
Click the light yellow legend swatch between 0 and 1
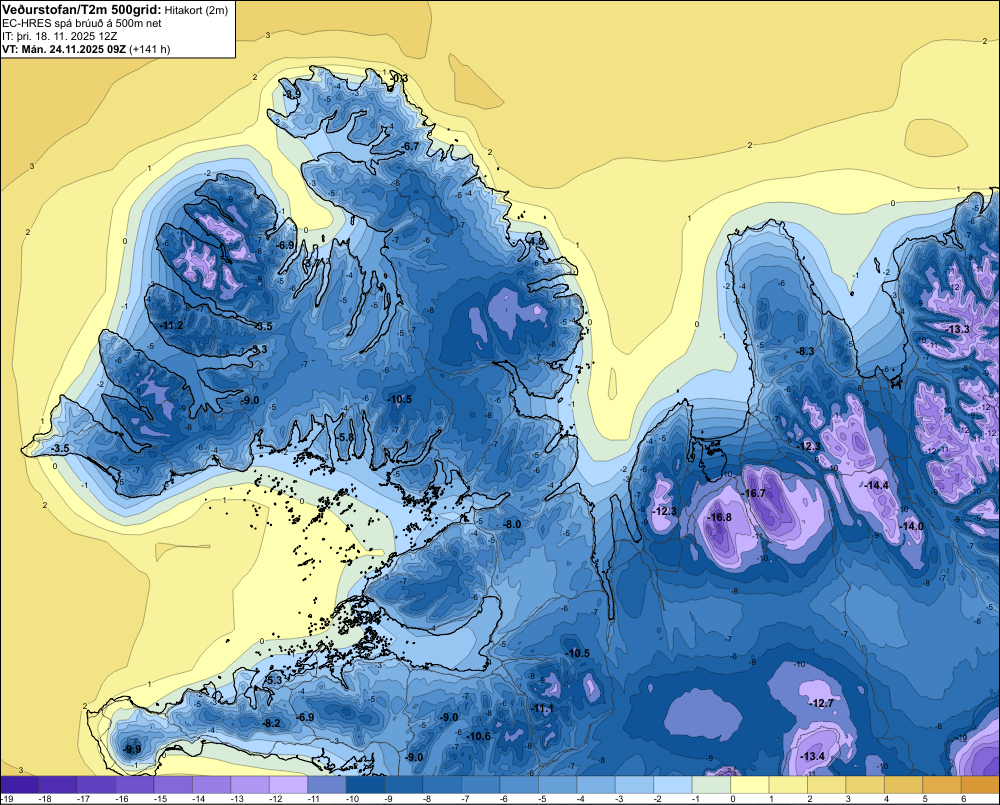pyautogui.click(x=749, y=784)
